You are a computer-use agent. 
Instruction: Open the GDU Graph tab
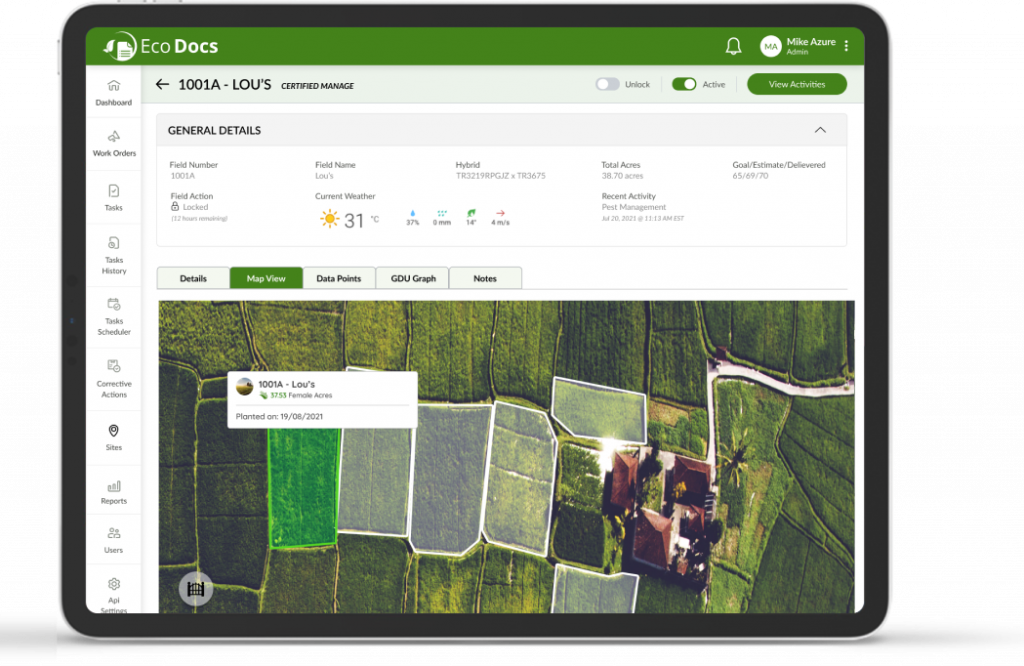click(412, 278)
